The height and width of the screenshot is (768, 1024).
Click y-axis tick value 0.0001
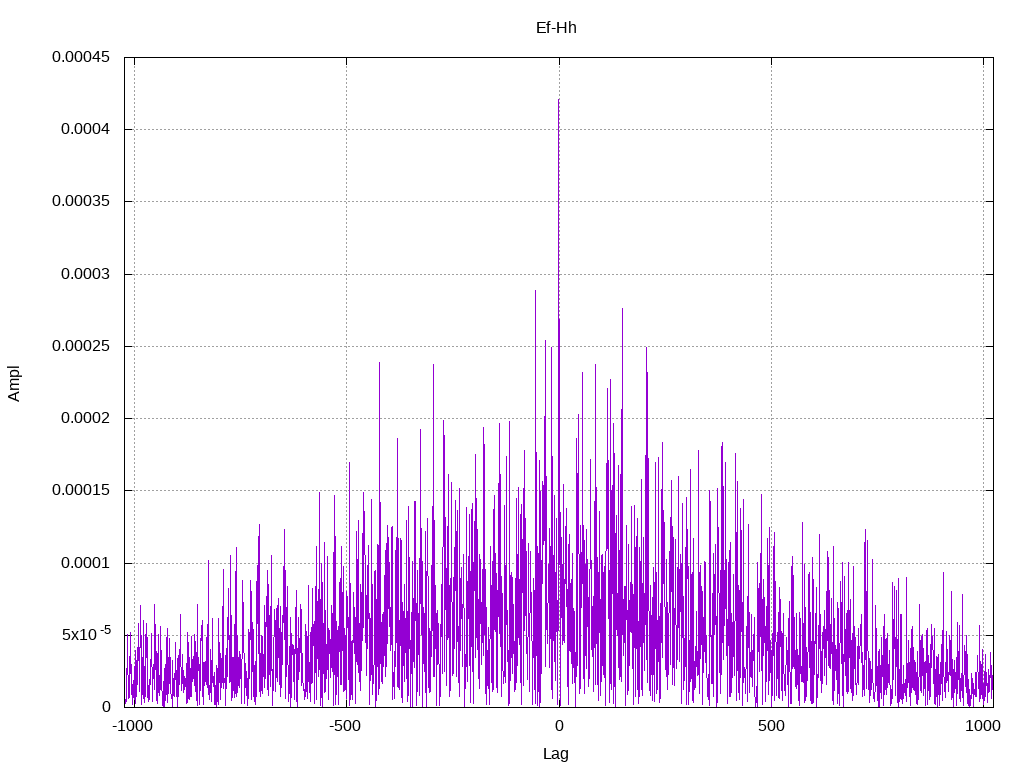coord(86,563)
